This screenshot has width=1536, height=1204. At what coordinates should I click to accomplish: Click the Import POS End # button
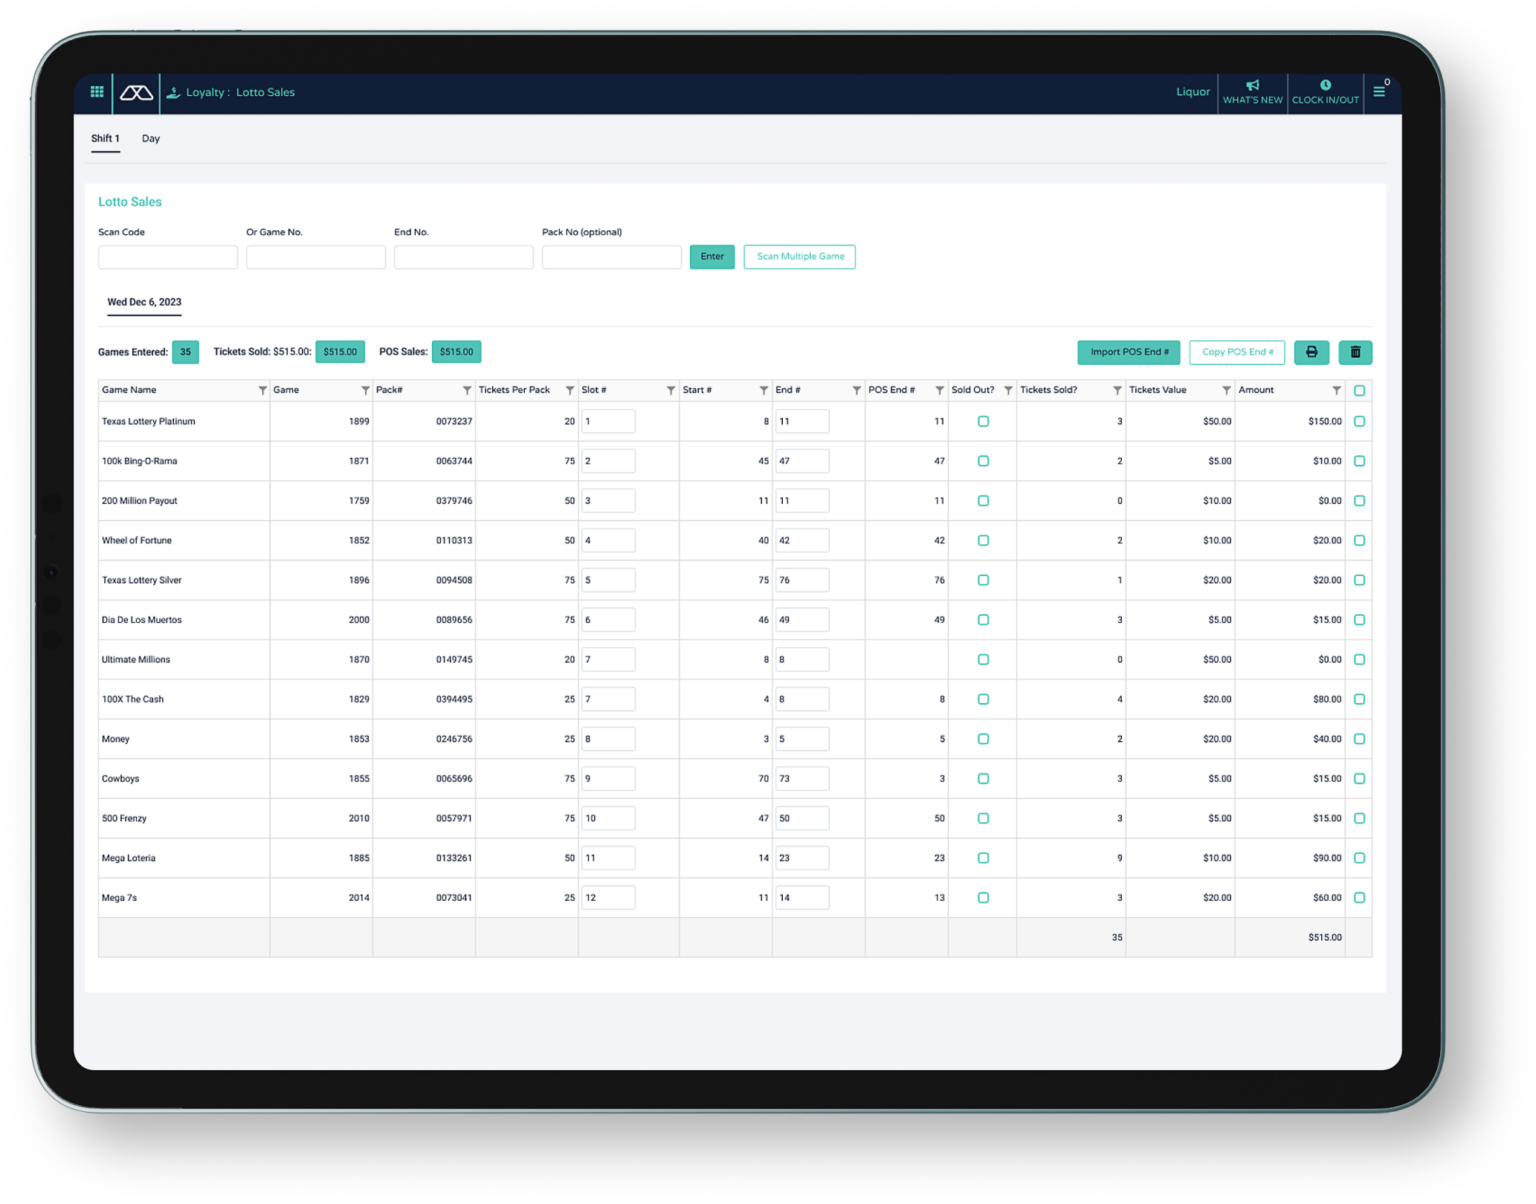tap(1128, 352)
